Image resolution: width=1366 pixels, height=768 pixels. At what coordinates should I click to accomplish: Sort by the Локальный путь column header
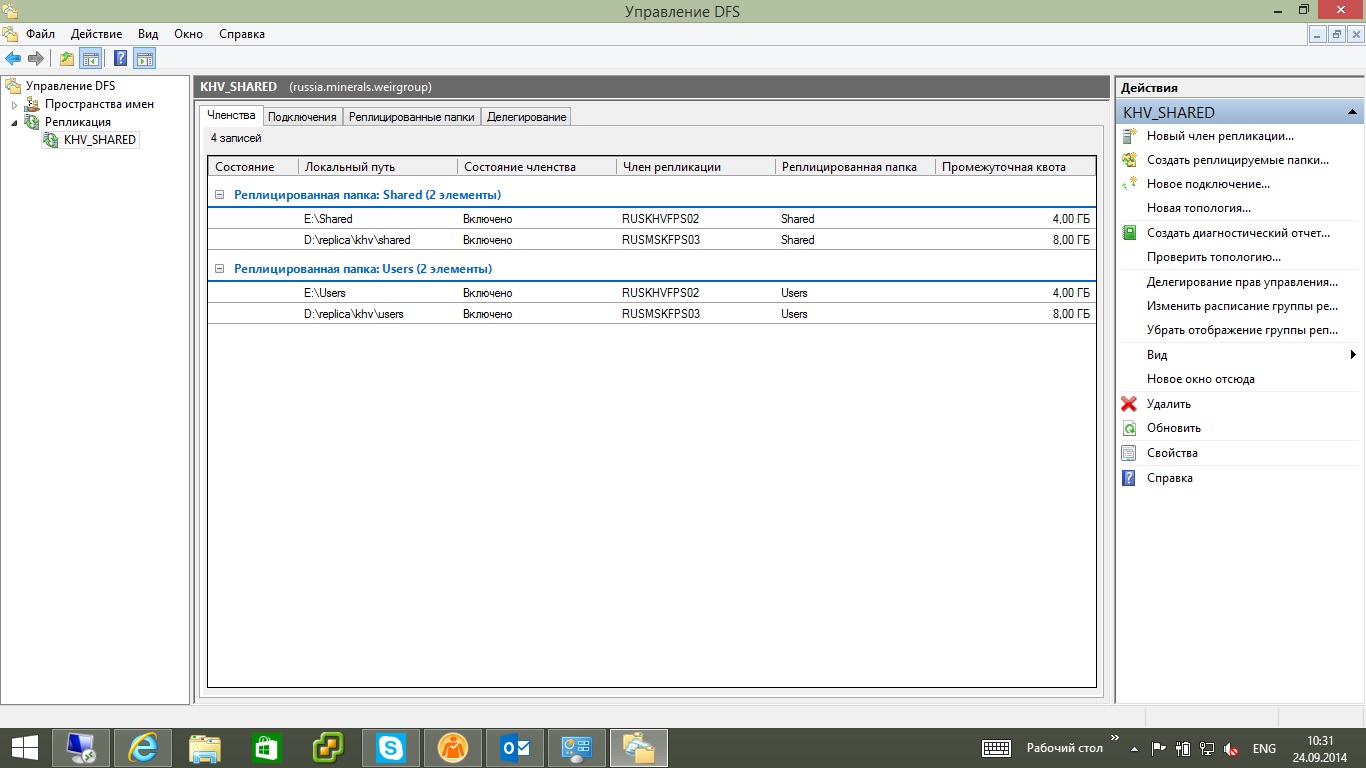pyautogui.click(x=377, y=167)
